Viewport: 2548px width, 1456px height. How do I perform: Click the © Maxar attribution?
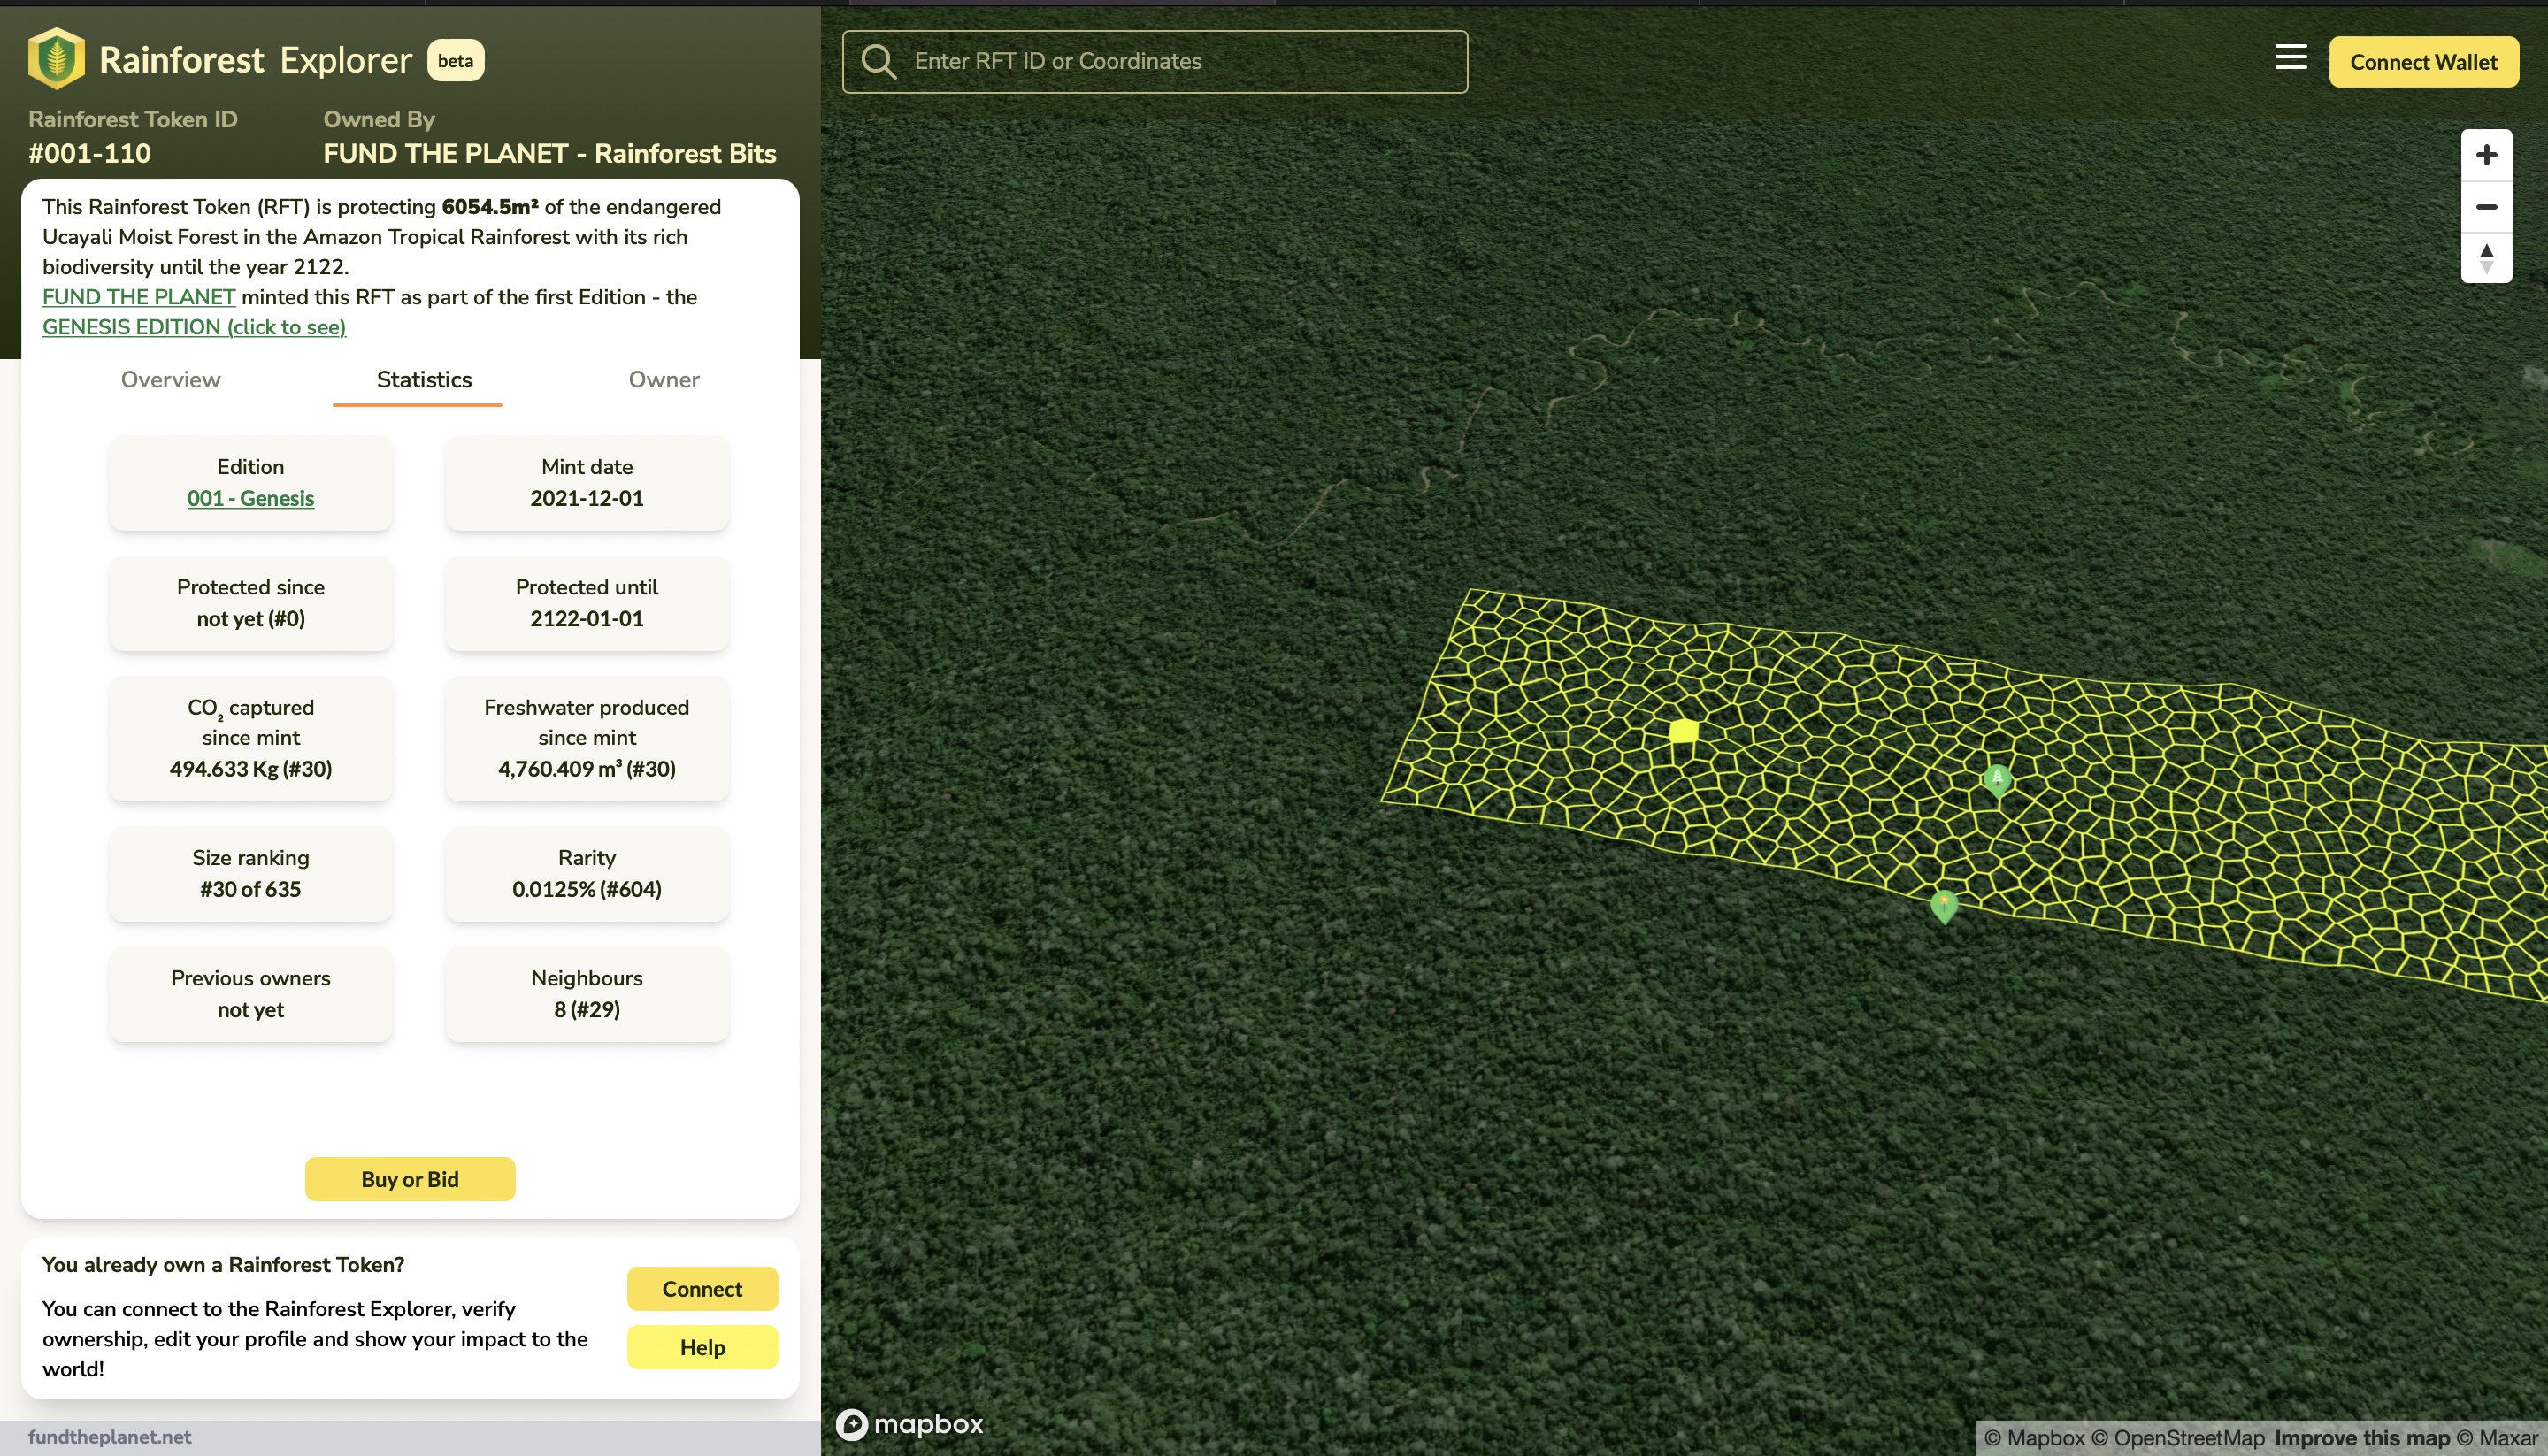[2497, 1438]
